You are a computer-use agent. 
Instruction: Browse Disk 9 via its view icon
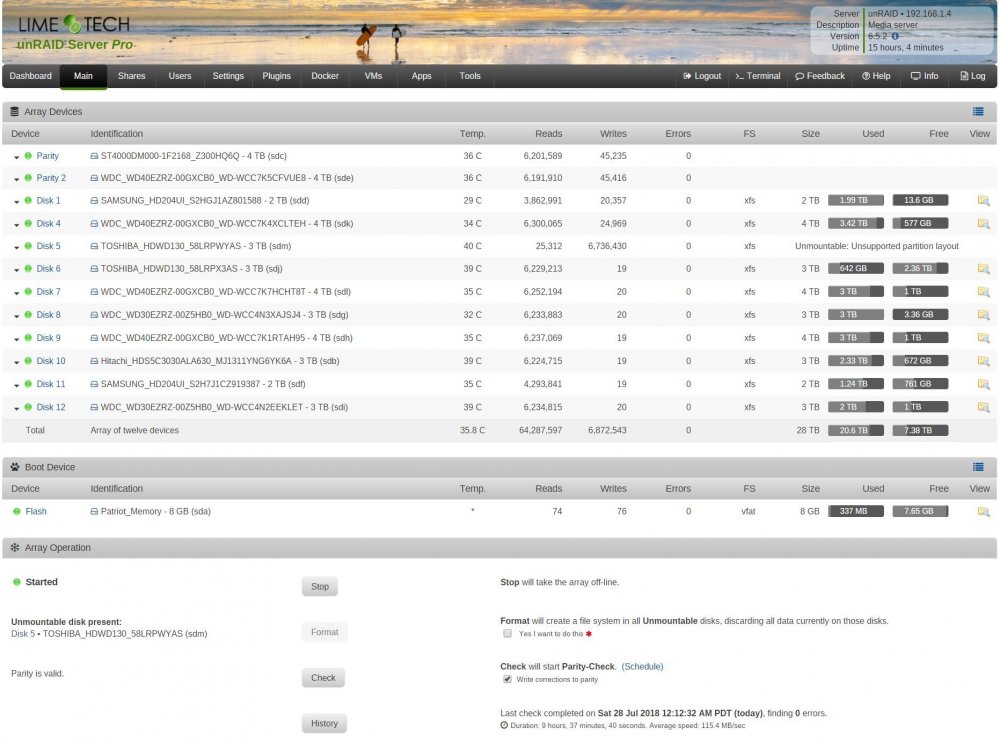983,338
